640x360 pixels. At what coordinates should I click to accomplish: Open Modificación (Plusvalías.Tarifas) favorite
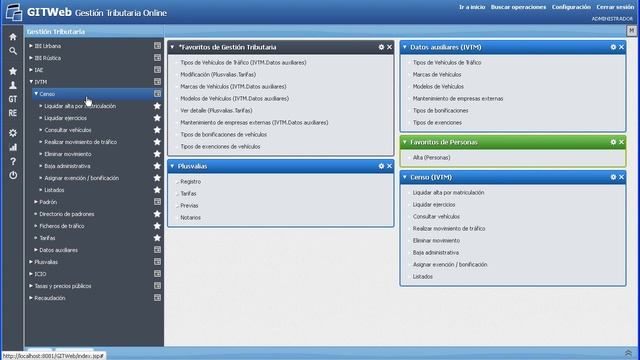click(x=218, y=75)
